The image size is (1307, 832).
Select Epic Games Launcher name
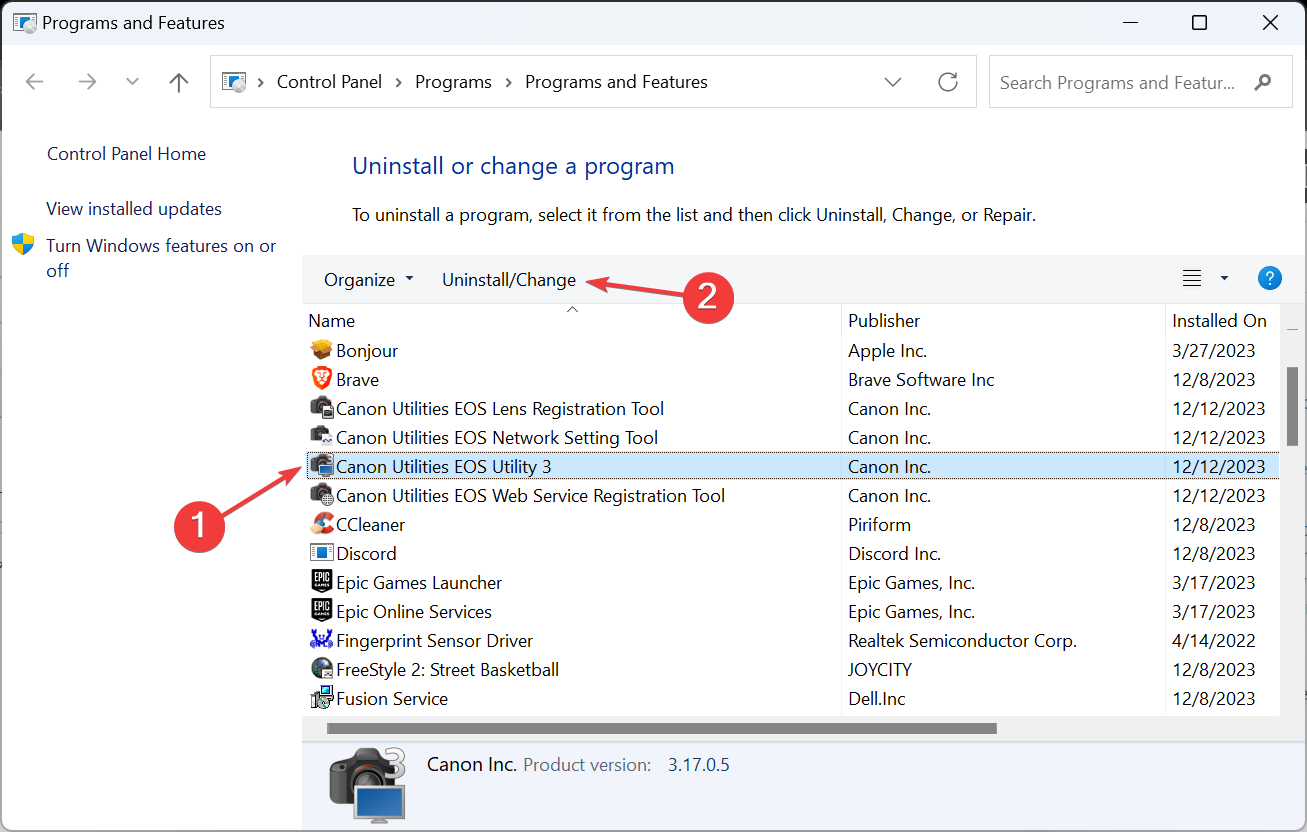click(x=419, y=583)
